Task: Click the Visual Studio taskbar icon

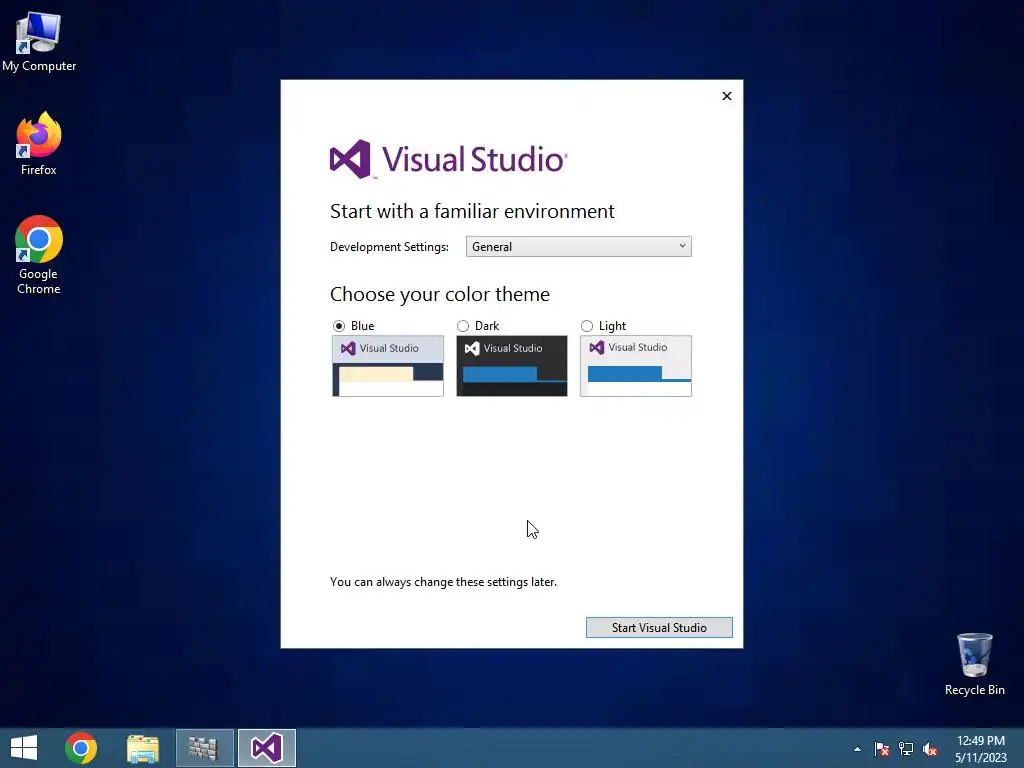Action: 267,748
